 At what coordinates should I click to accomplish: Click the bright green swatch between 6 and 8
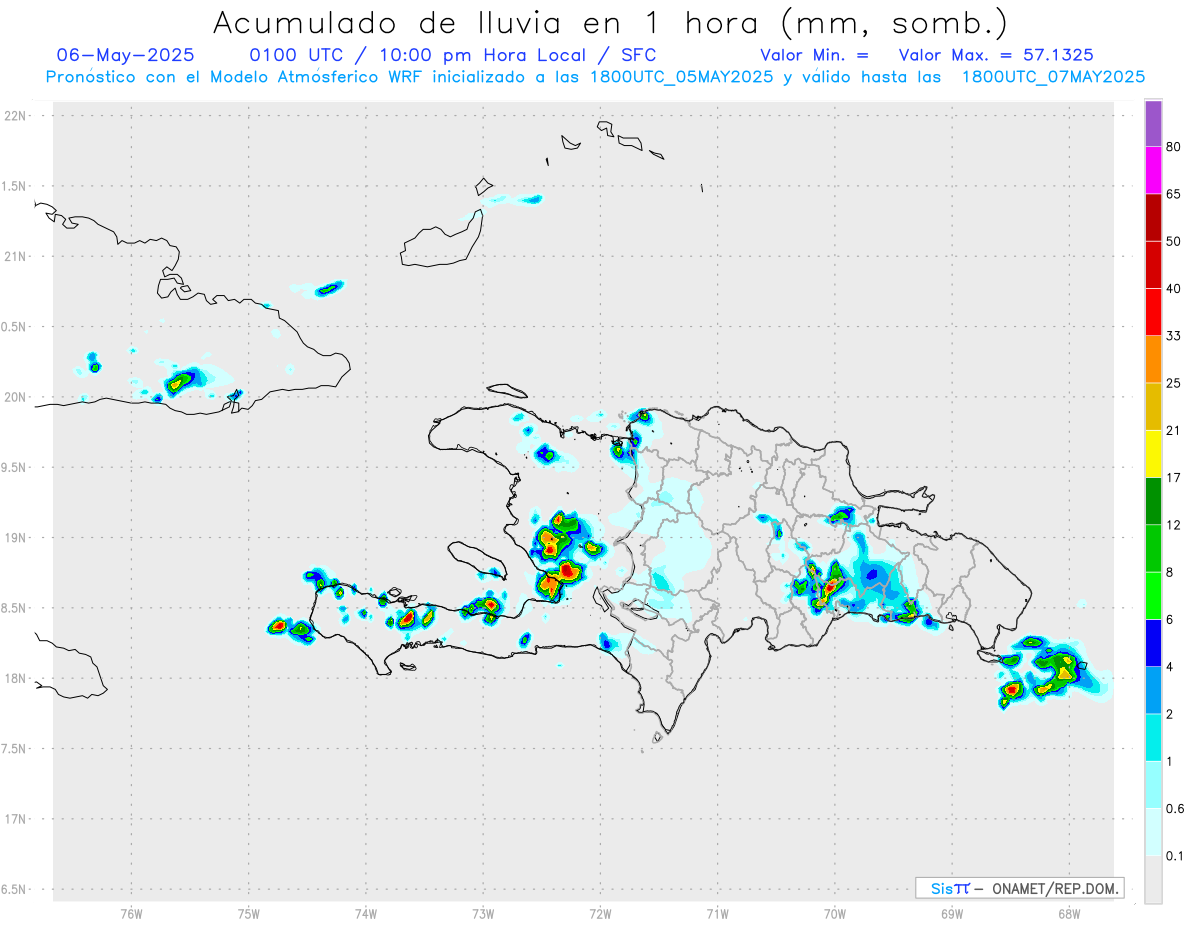click(x=1153, y=595)
